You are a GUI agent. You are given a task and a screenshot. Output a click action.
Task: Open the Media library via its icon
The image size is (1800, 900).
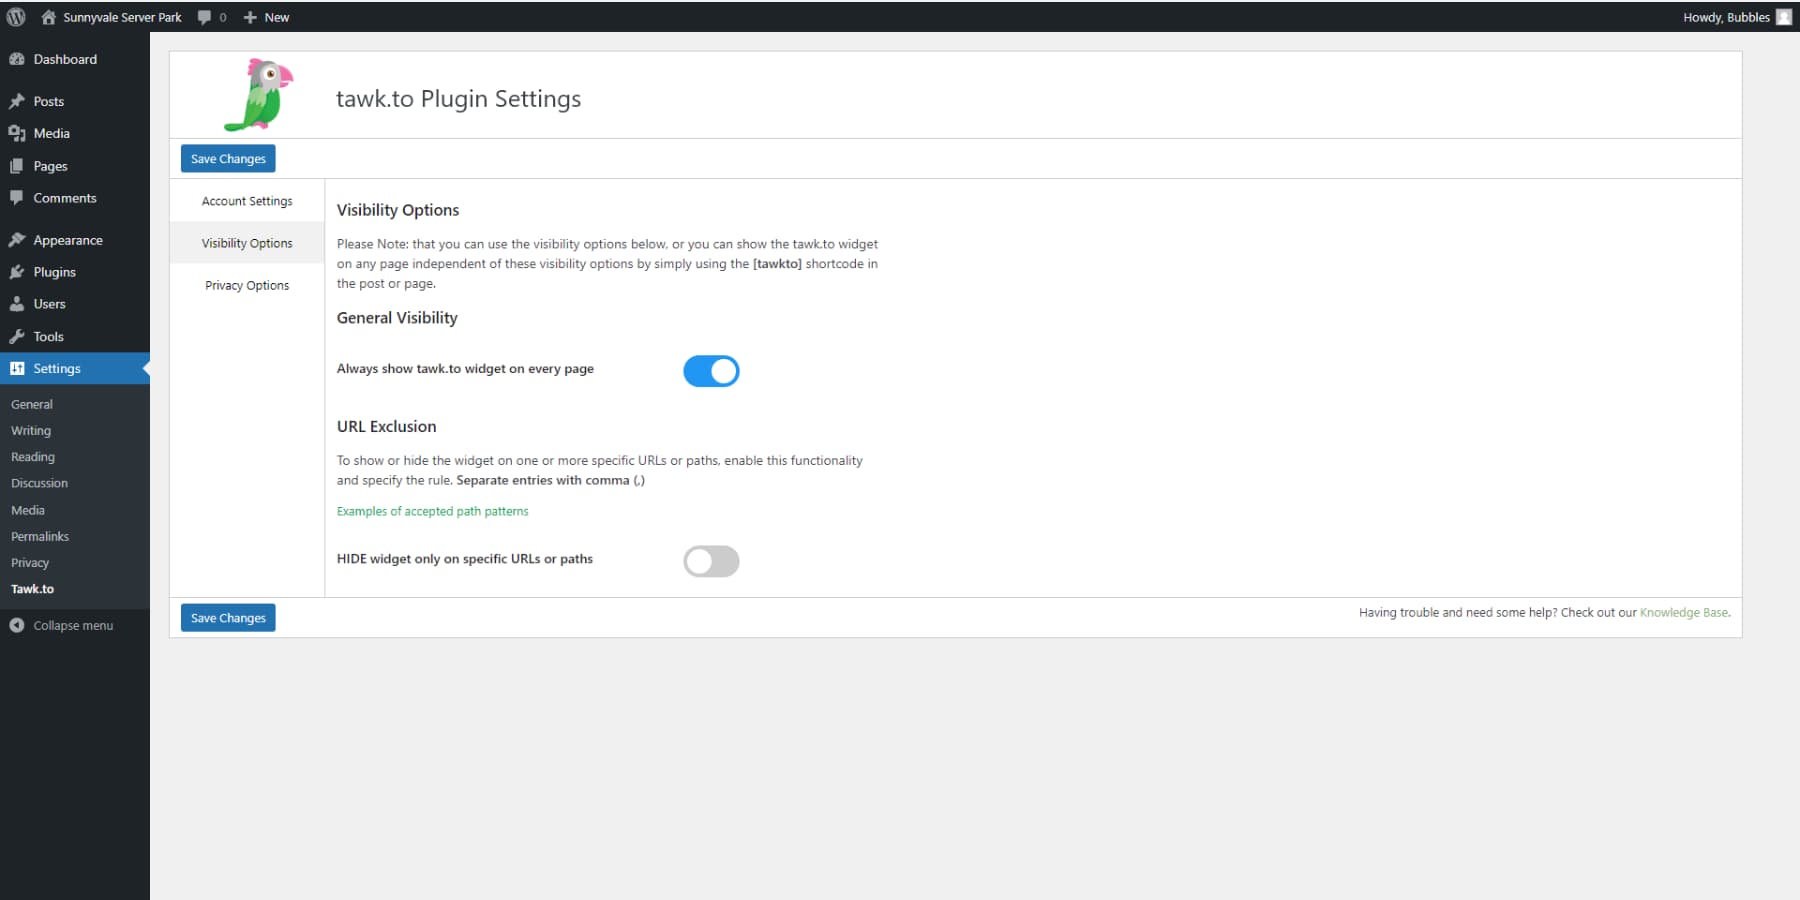click(x=16, y=133)
